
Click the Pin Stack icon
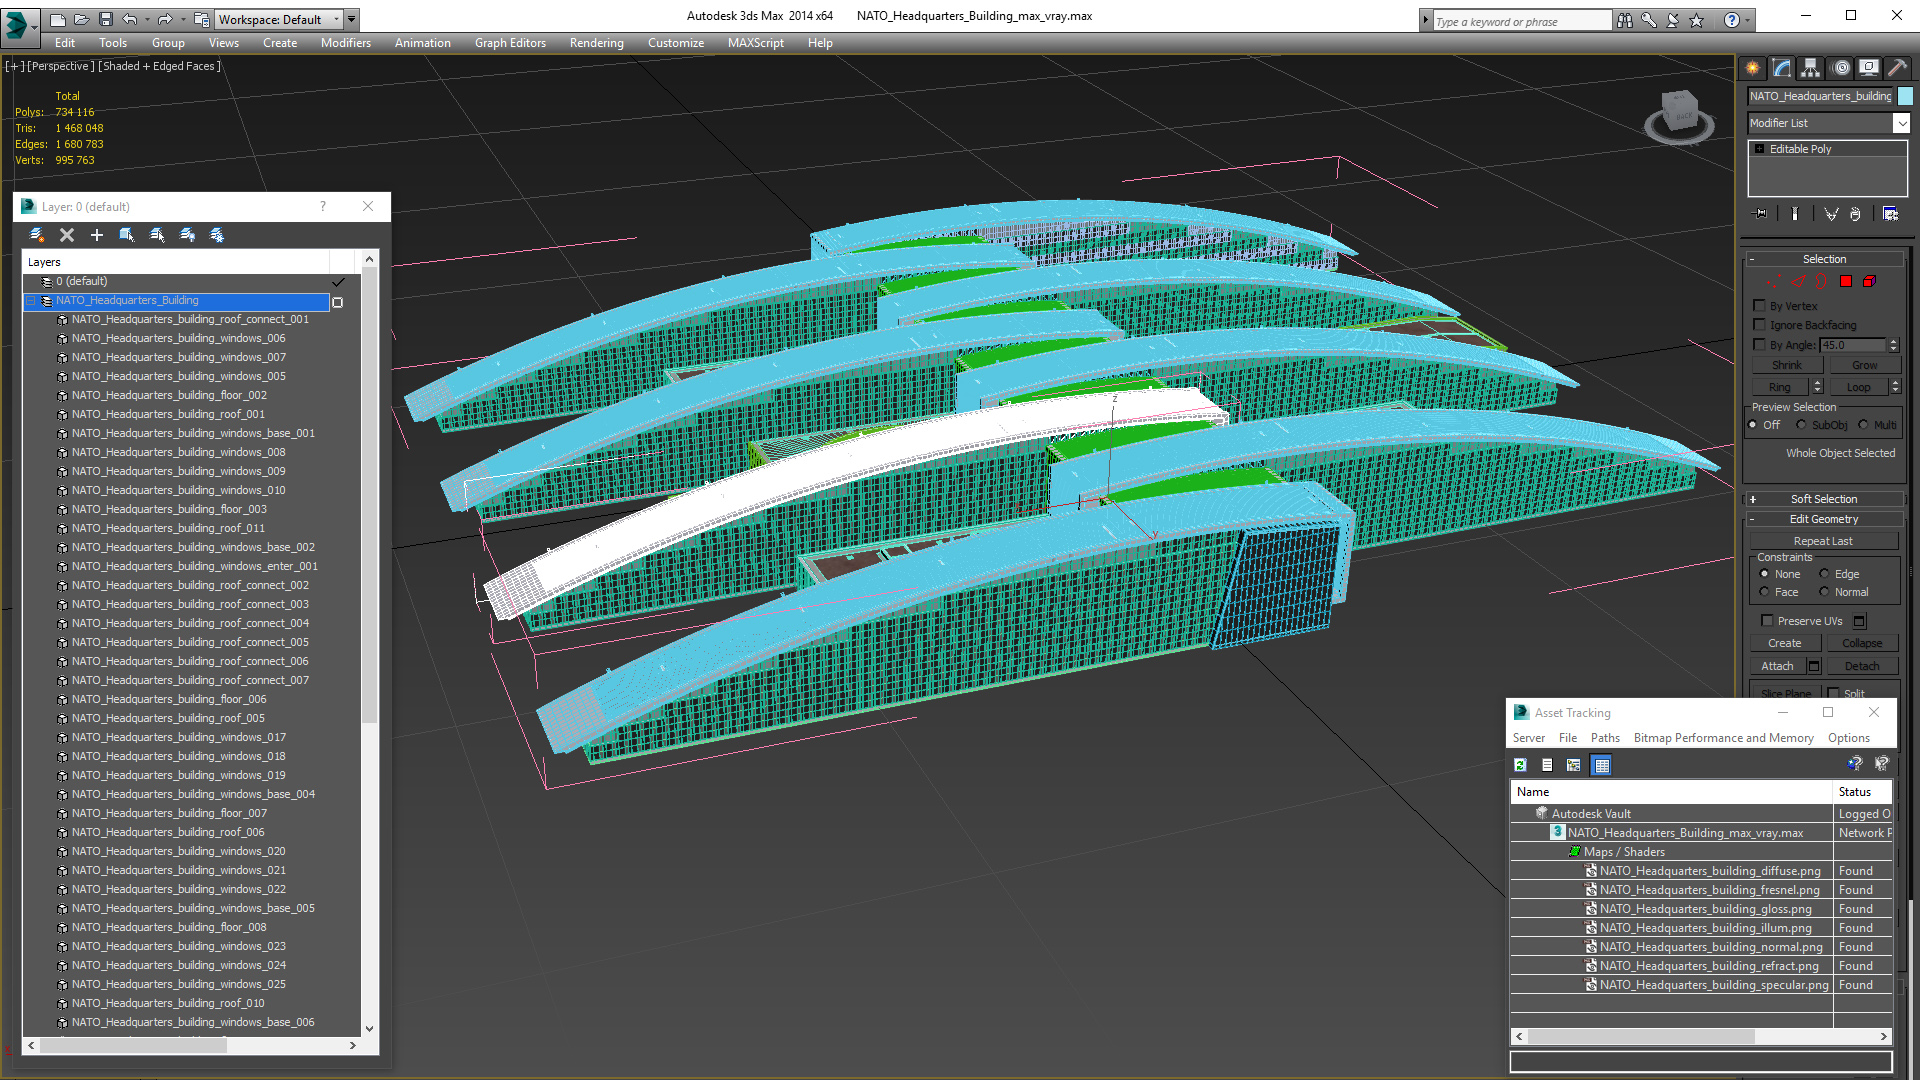(x=1761, y=214)
